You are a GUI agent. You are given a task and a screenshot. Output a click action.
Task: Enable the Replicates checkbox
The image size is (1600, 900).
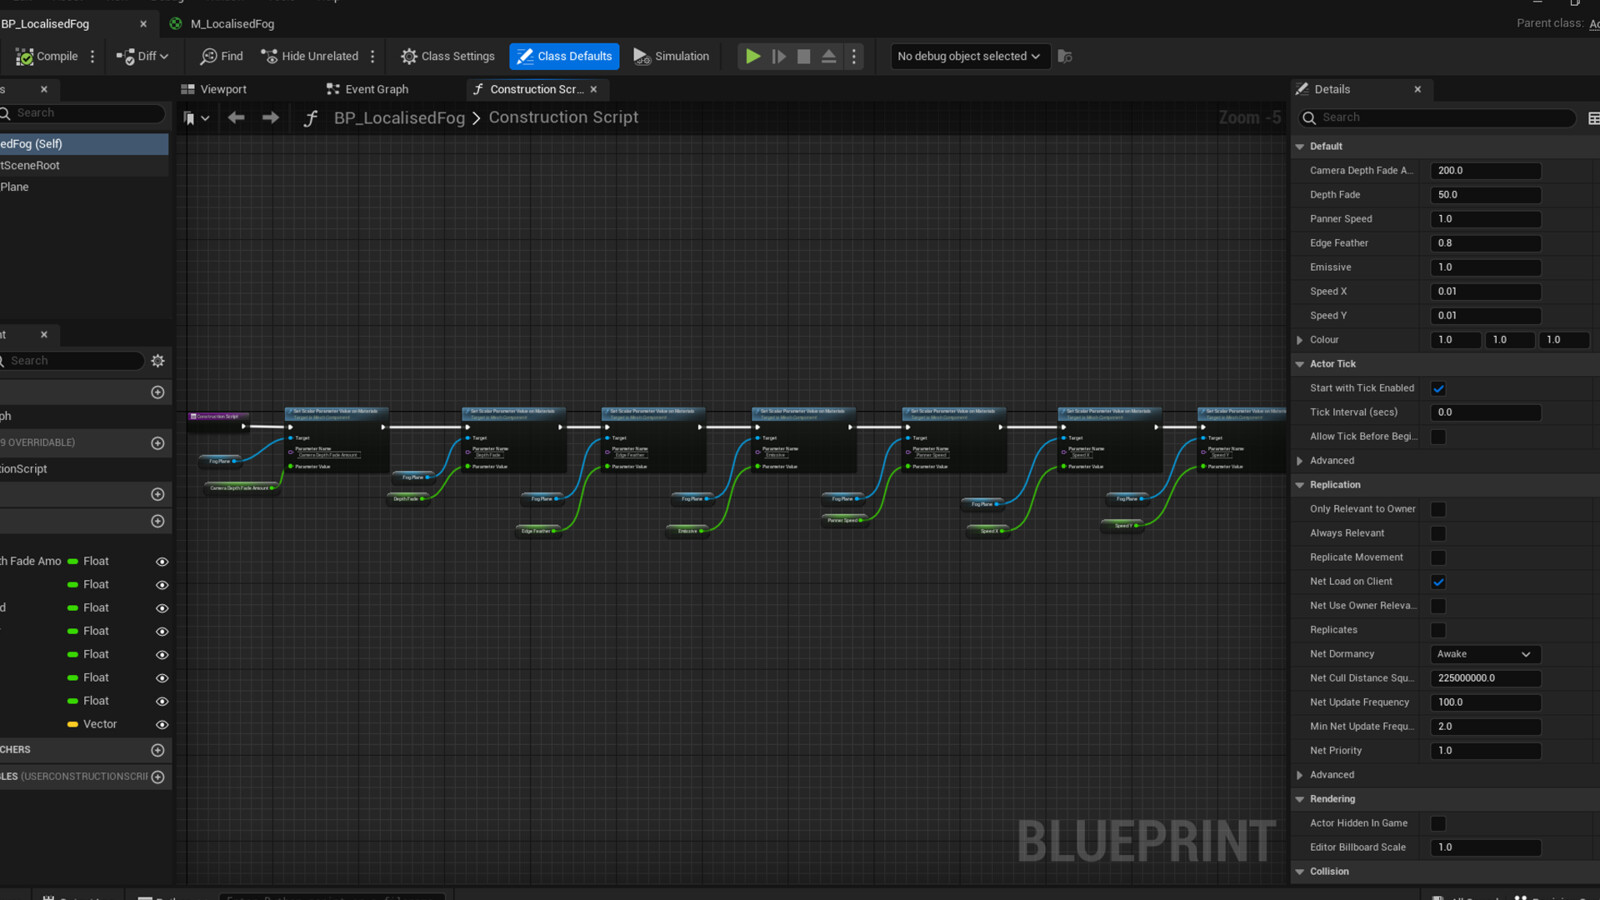pyautogui.click(x=1438, y=630)
